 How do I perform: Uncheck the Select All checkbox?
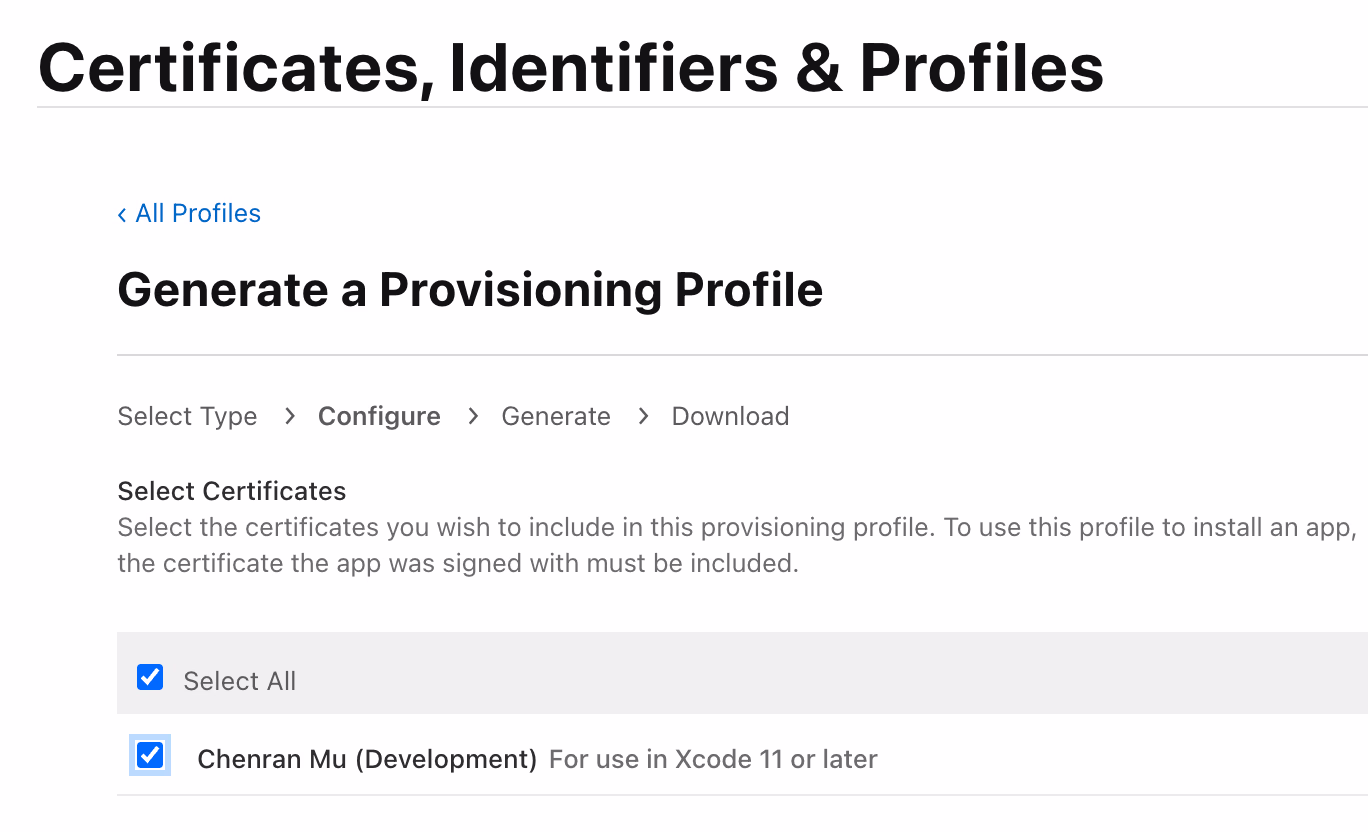click(x=150, y=678)
